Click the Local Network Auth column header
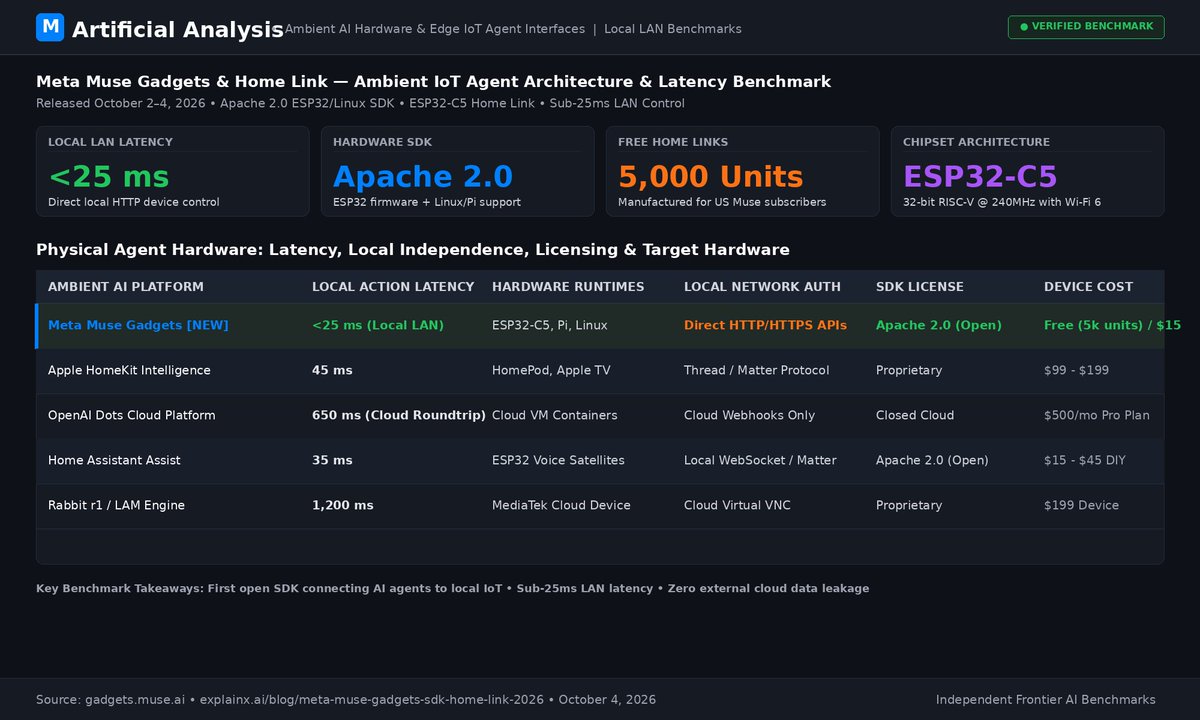 tap(764, 287)
